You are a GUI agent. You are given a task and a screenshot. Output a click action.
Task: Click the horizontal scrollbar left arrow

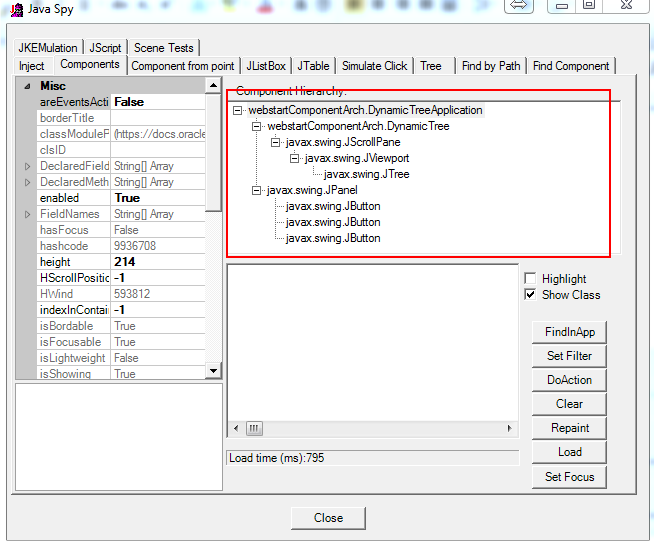click(236, 428)
